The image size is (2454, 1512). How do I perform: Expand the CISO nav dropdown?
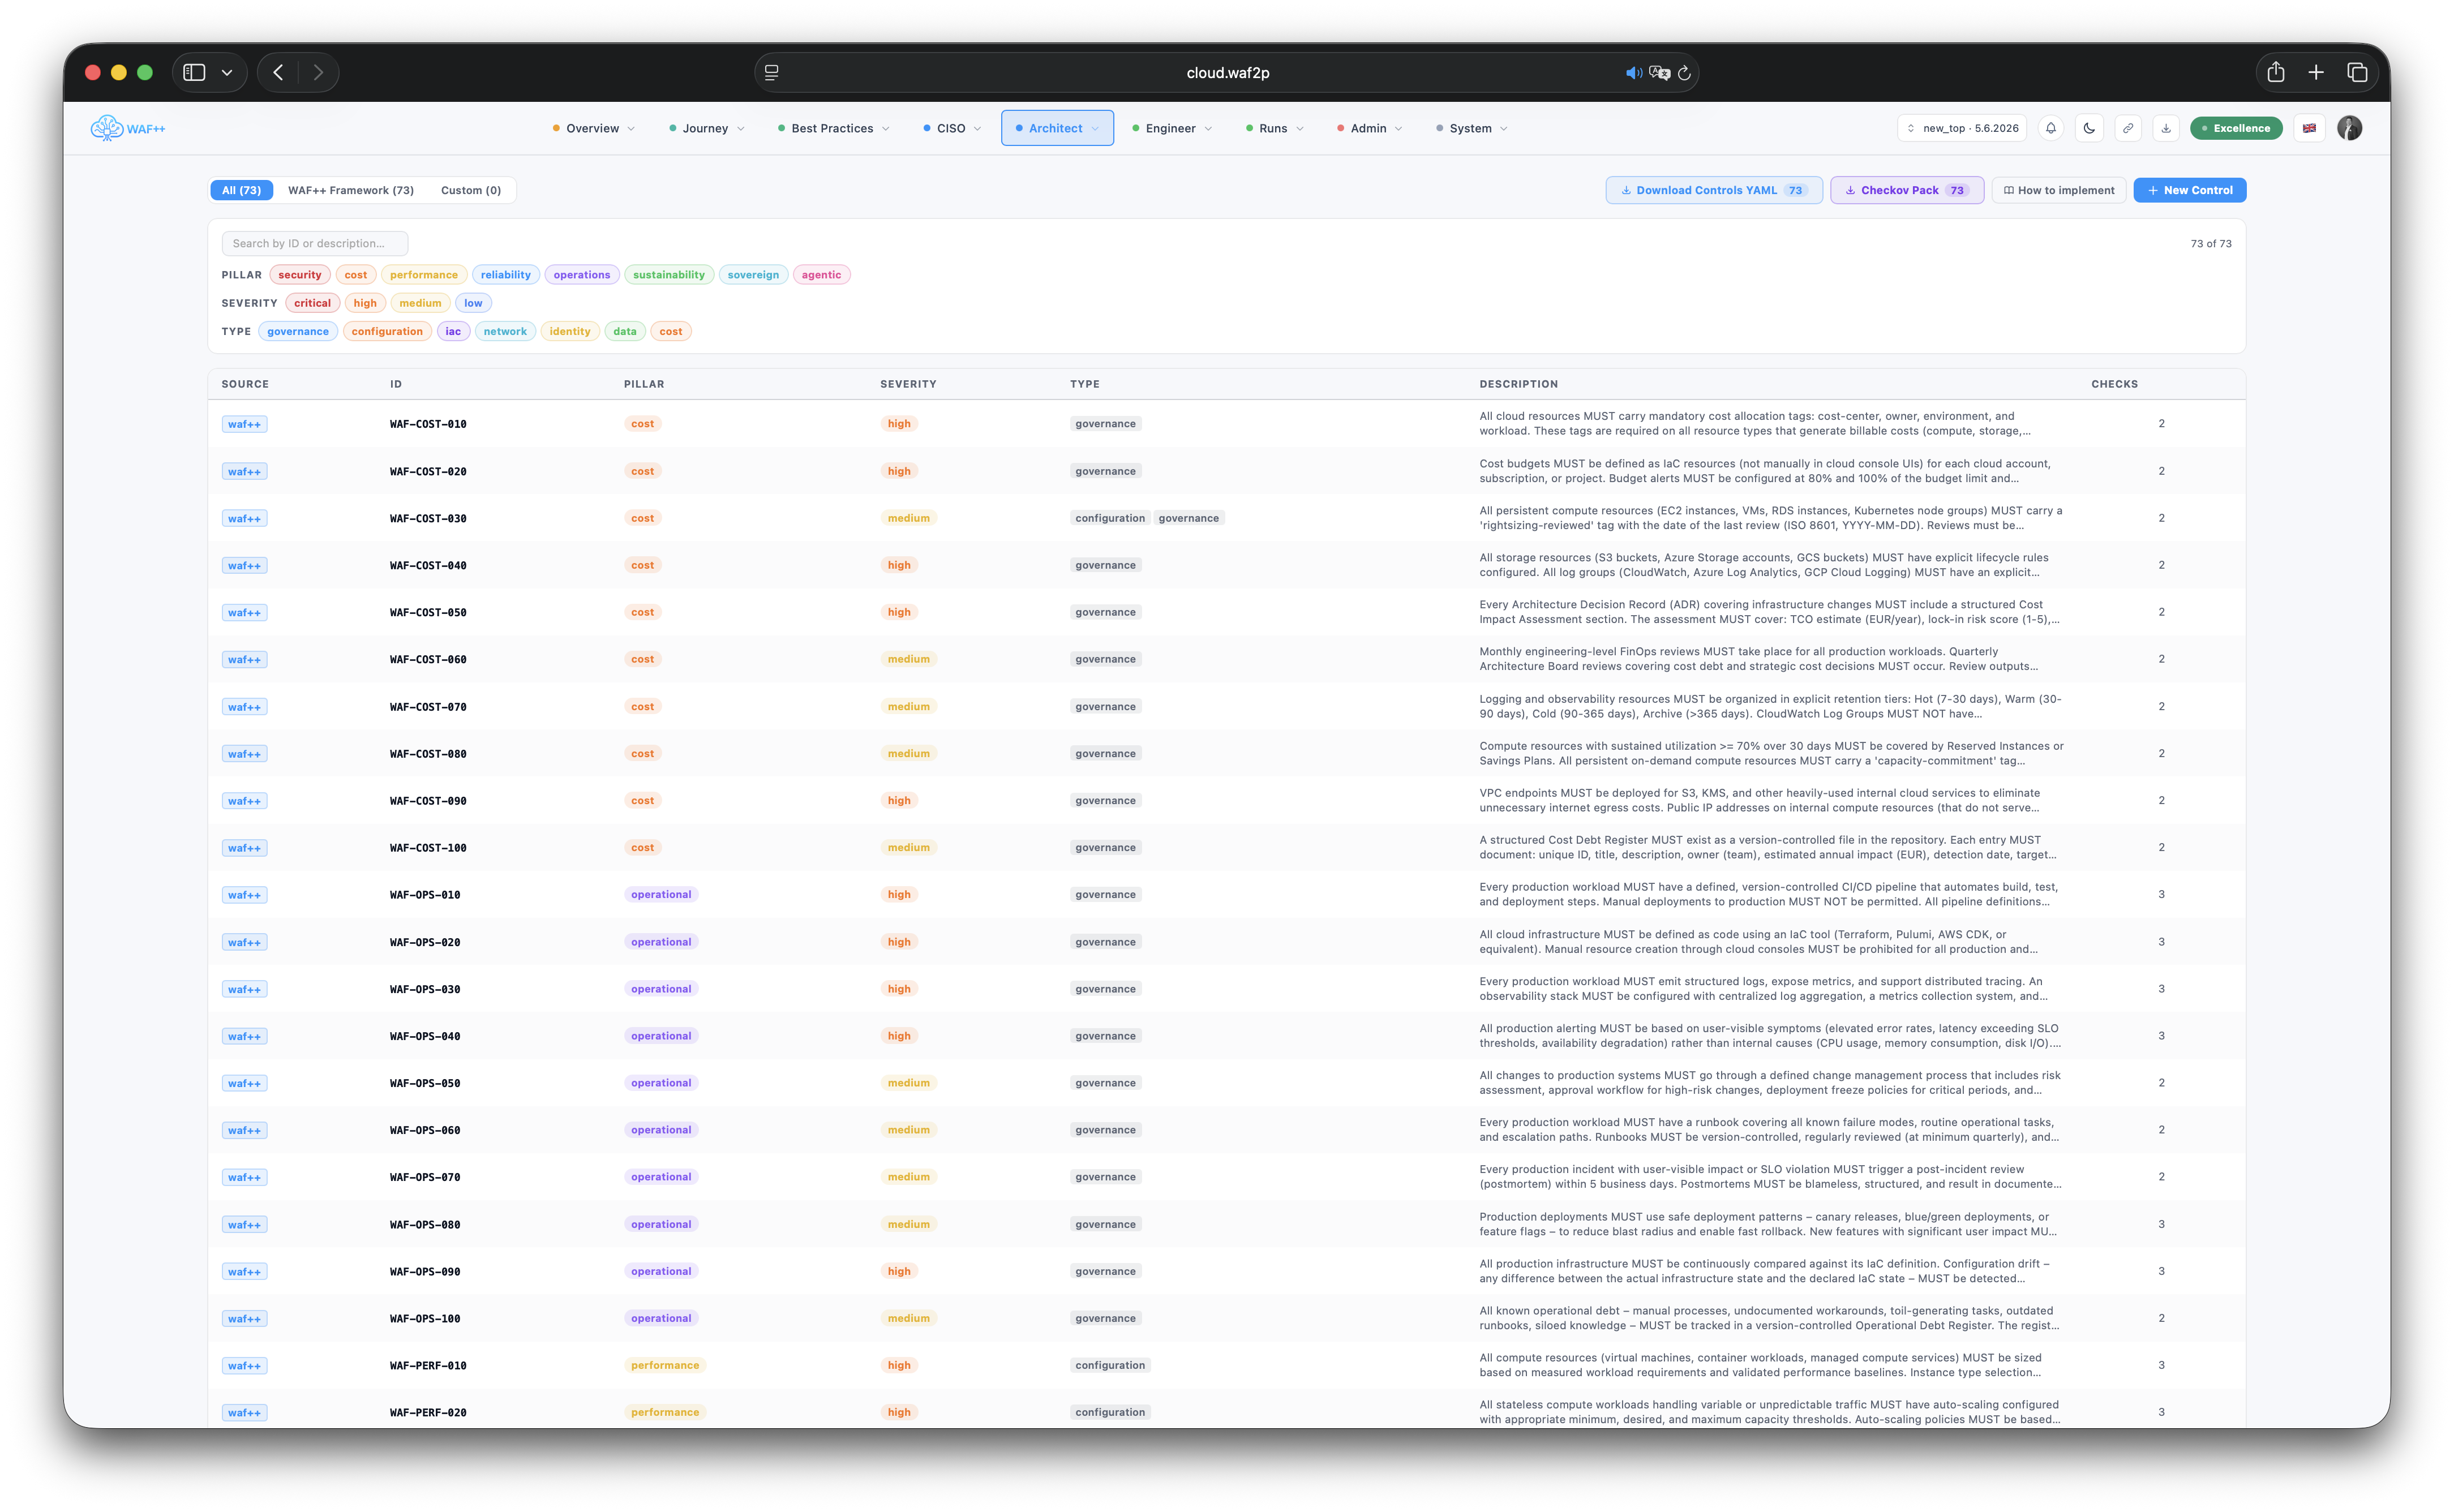pyautogui.click(x=952, y=128)
